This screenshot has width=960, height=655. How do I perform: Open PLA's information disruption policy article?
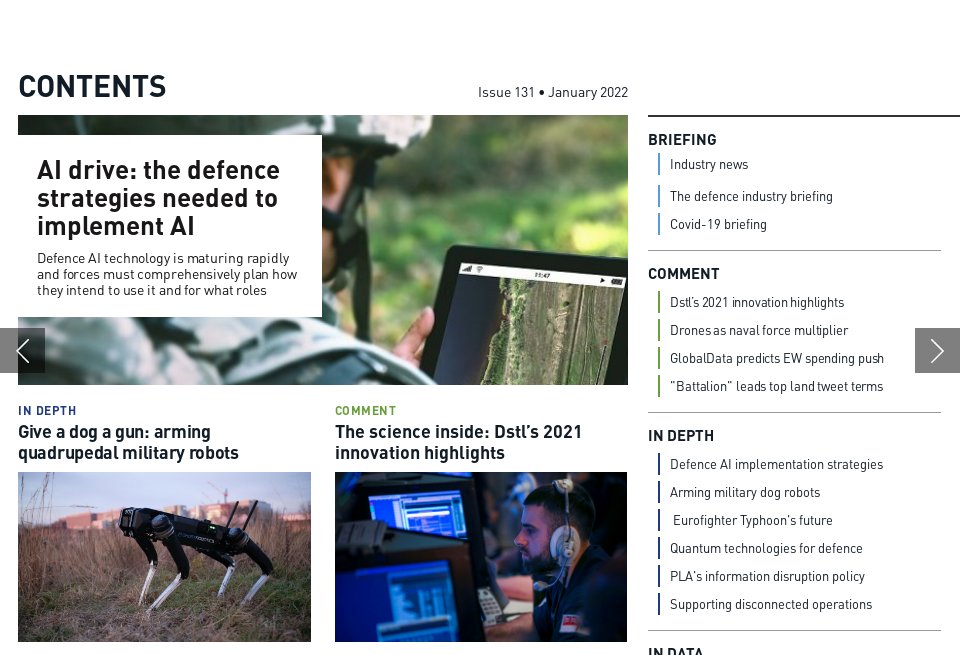pyautogui.click(x=768, y=576)
